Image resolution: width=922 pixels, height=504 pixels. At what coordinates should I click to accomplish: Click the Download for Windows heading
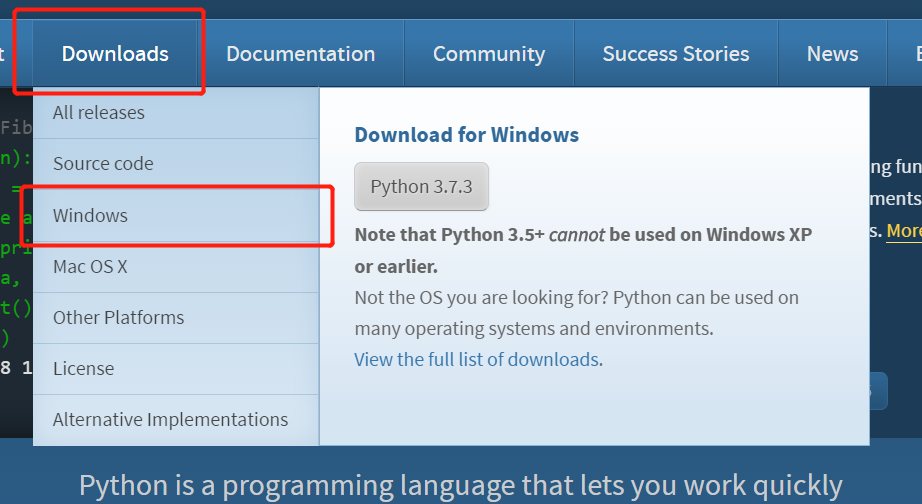tap(466, 135)
